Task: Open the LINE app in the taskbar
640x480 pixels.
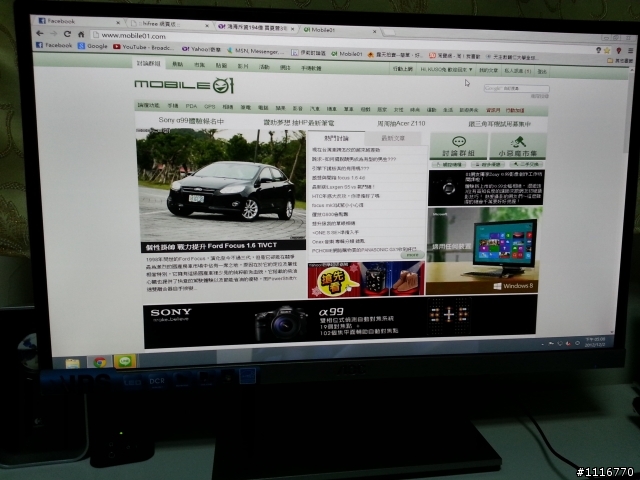Action: (125, 361)
